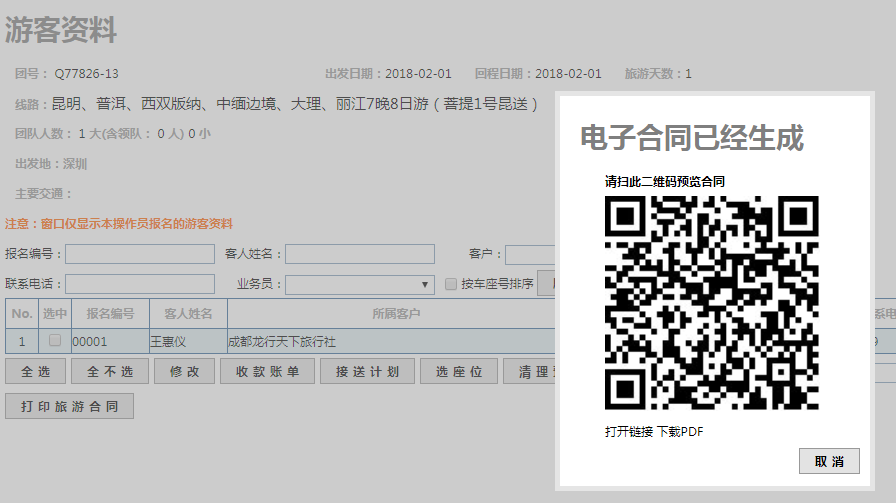The image size is (896, 503).
Task: Click the 电子合同已经生成 dialog title
Action: [692, 138]
